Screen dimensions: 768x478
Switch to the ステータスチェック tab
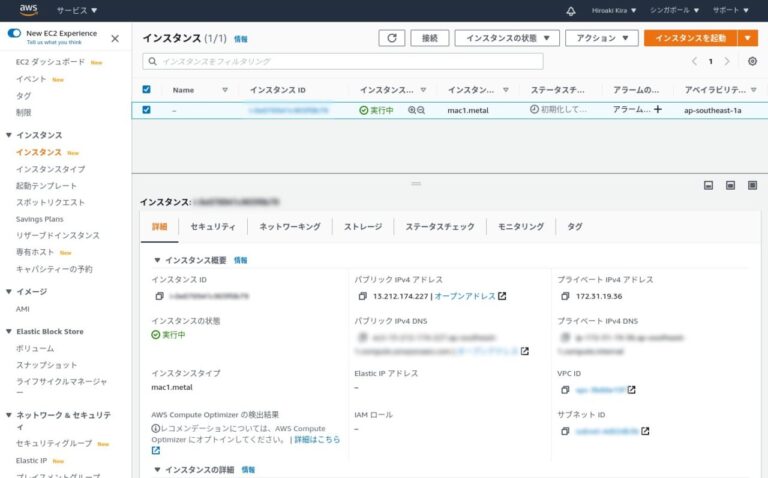click(440, 227)
